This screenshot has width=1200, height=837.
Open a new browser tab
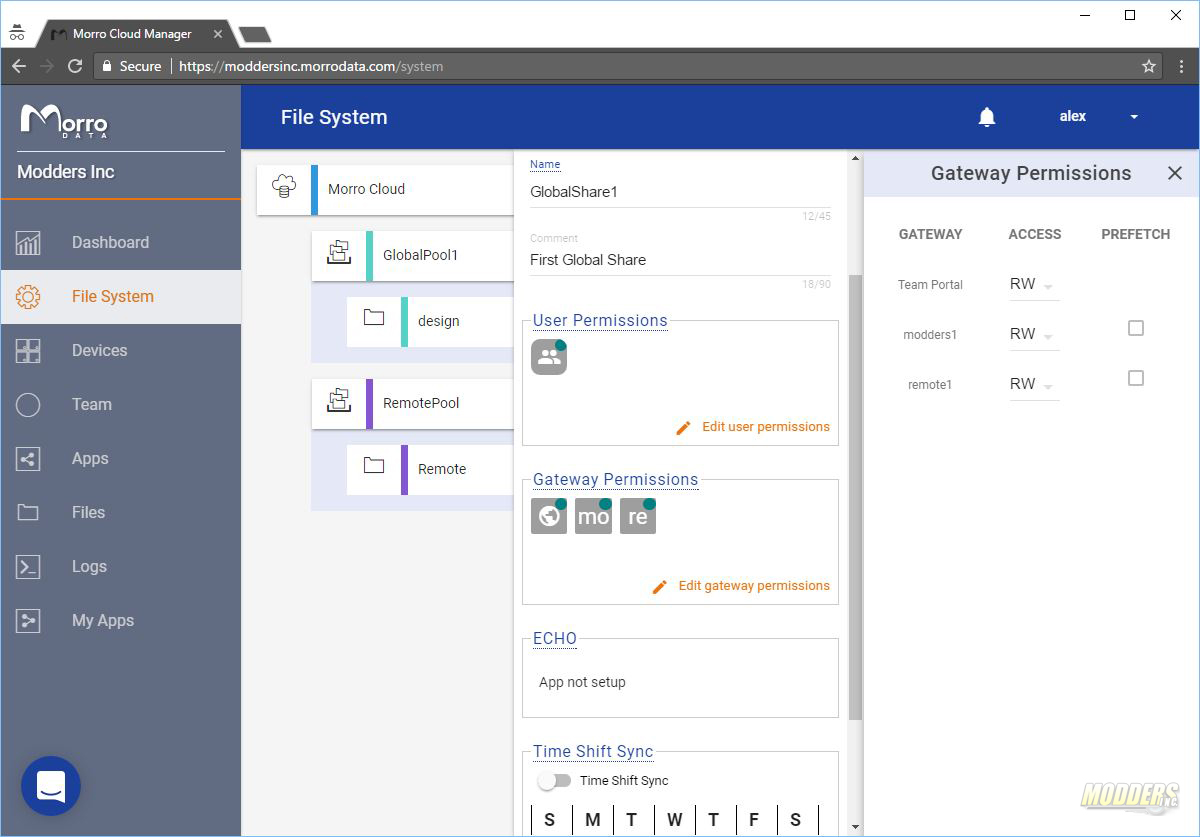click(x=255, y=34)
